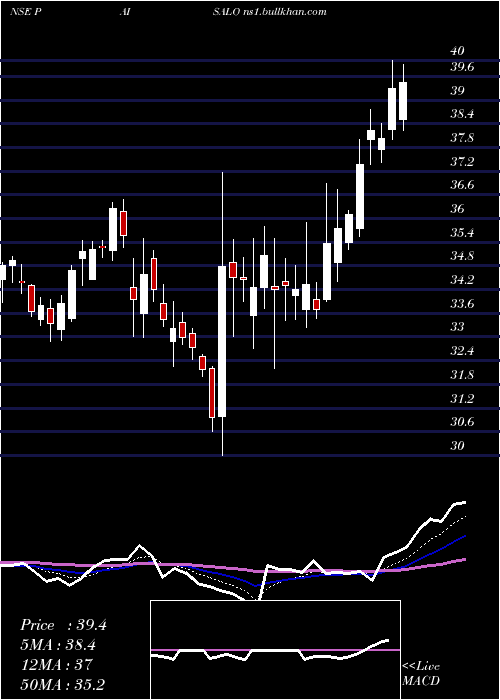Click the 36 price axis label

[x=458, y=209]
